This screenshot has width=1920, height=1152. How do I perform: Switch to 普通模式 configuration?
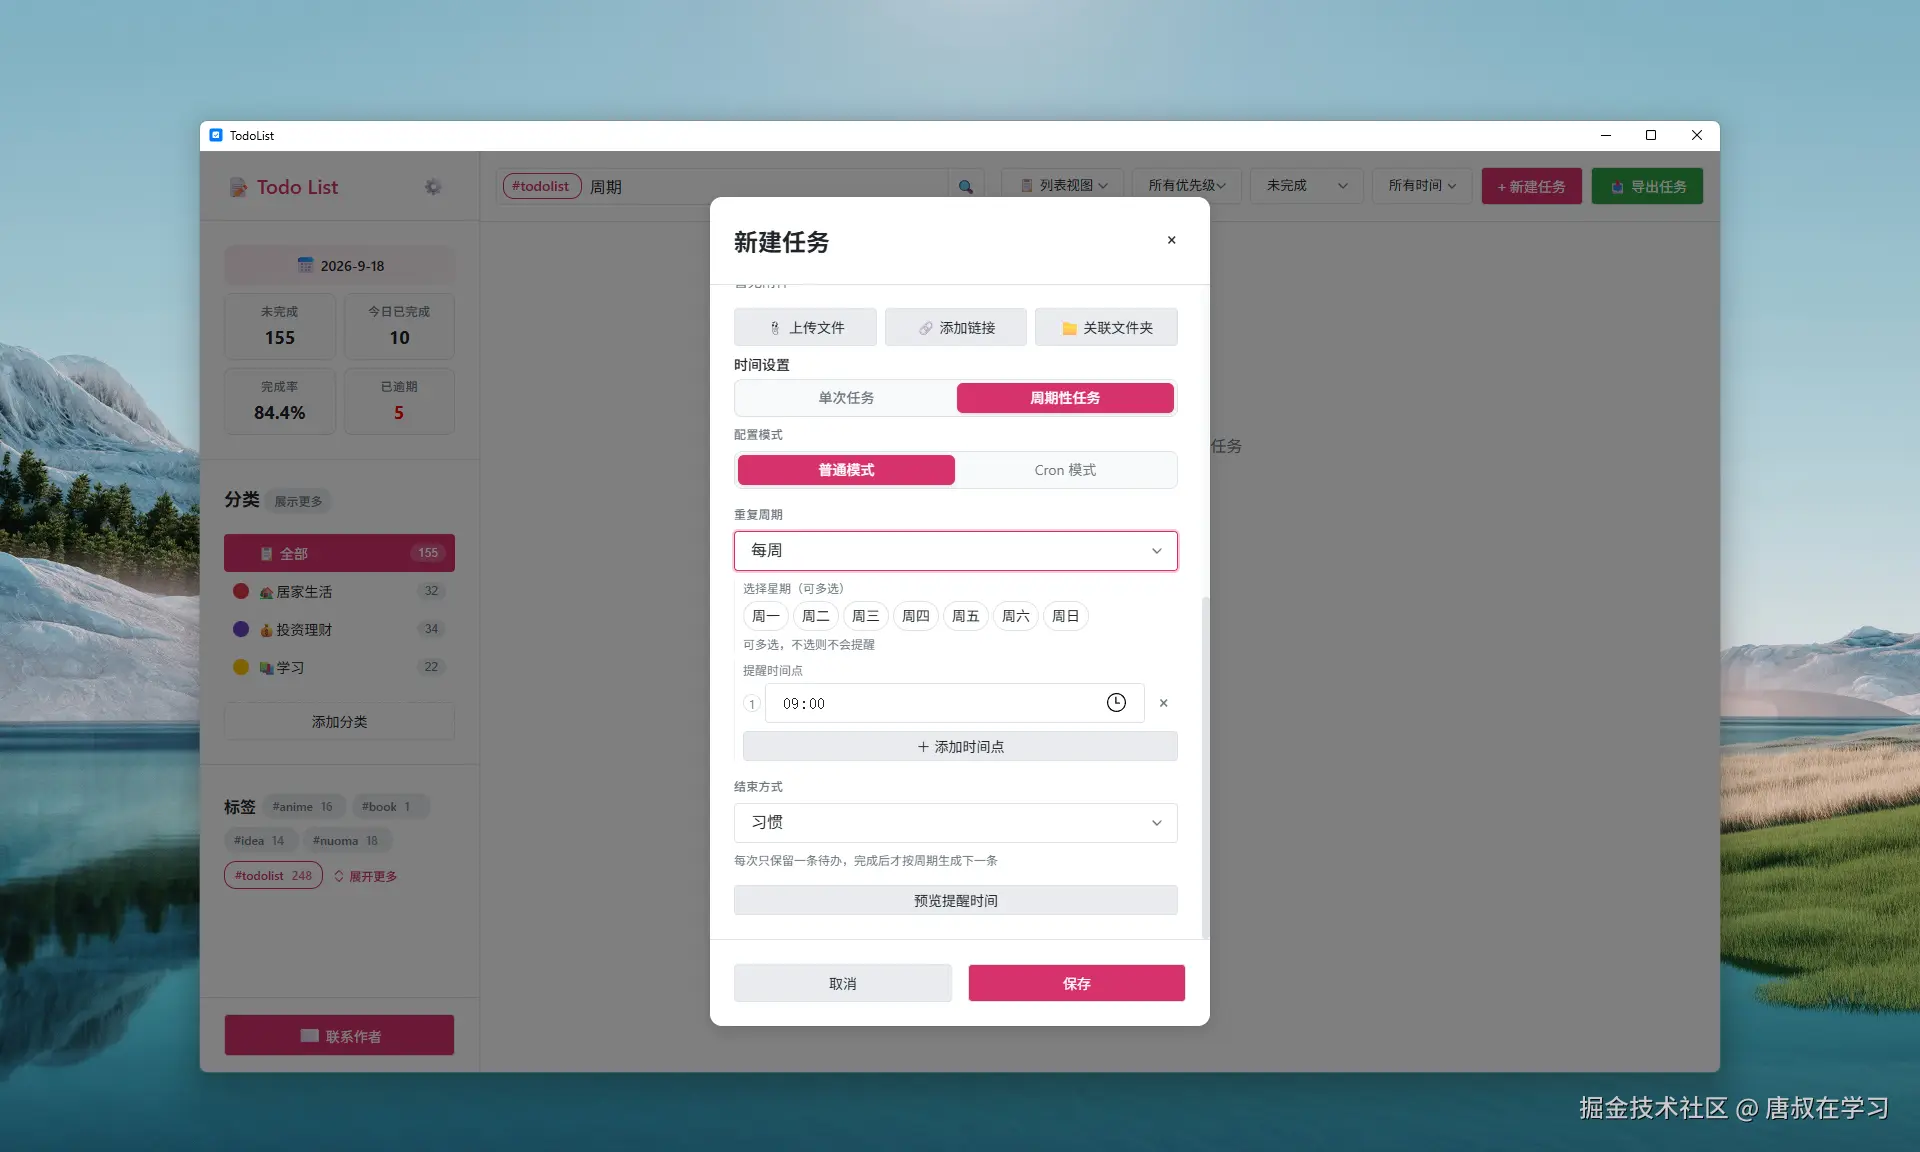pyautogui.click(x=846, y=470)
